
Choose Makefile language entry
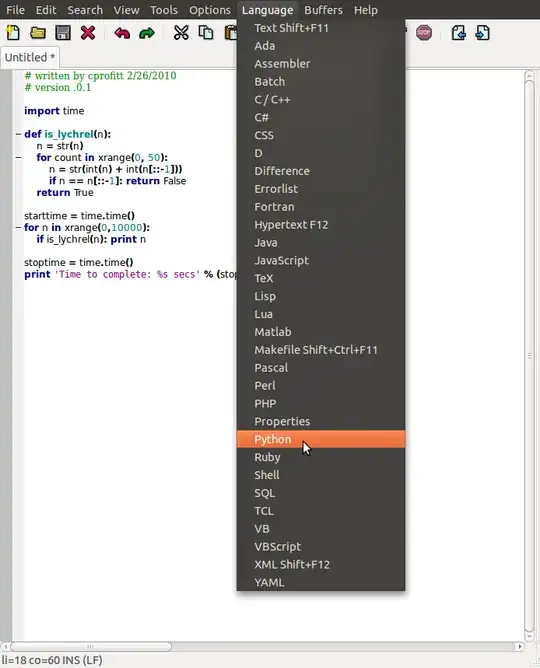click(x=321, y=350)
